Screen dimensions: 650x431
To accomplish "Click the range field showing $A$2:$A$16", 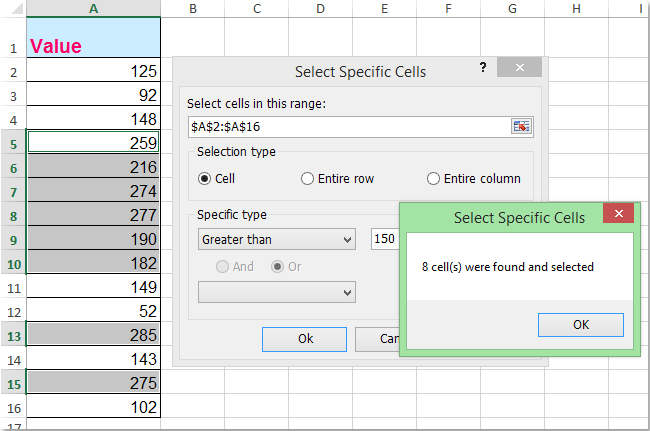I will 348,126.
